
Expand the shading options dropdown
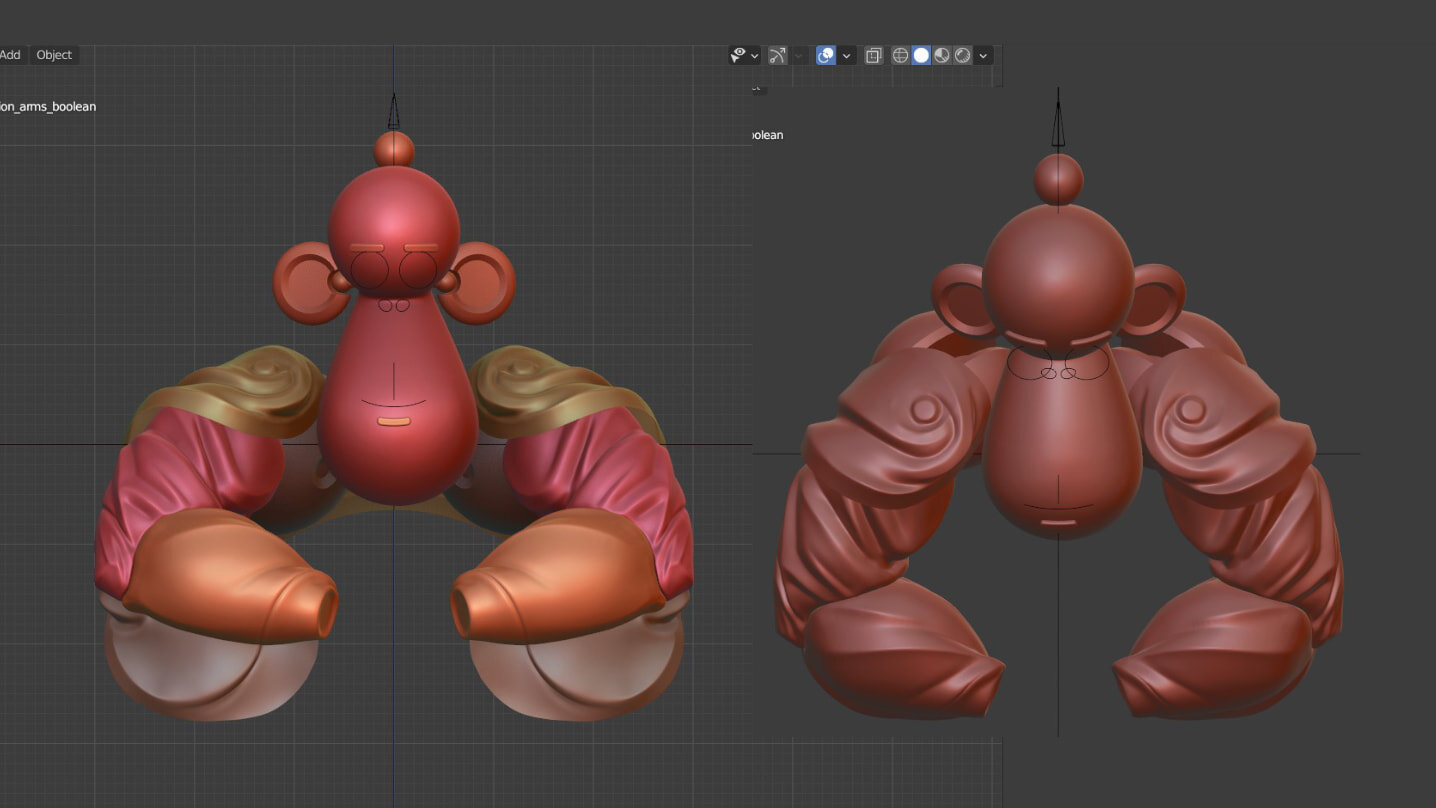(983, 56)
